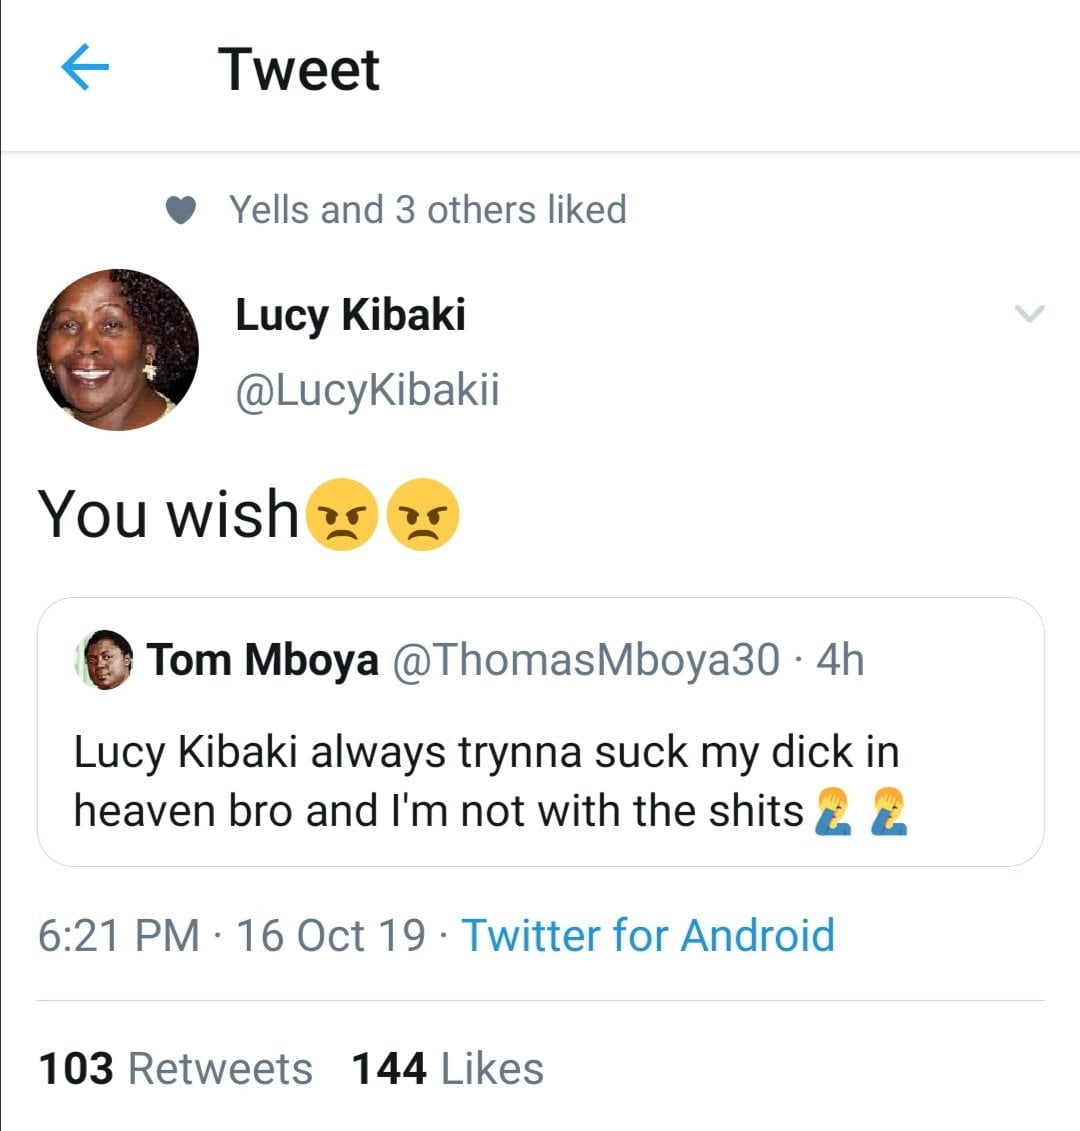Viewport: 1080px width, 1131px height.
Task: Open Lucy Kibaki's round profile picture
Action: pyautogui.click(x=118, y=350)
